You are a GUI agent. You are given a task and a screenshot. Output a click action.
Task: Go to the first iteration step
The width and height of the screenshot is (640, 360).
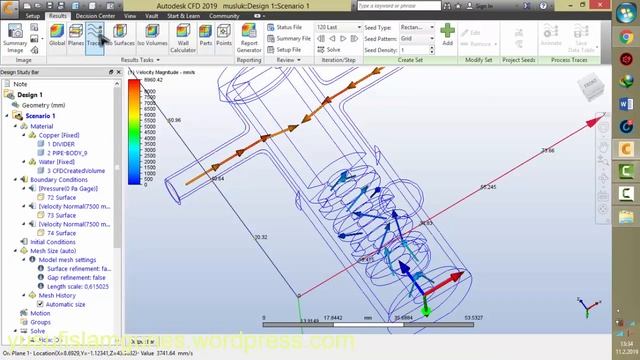pos(321,38)
